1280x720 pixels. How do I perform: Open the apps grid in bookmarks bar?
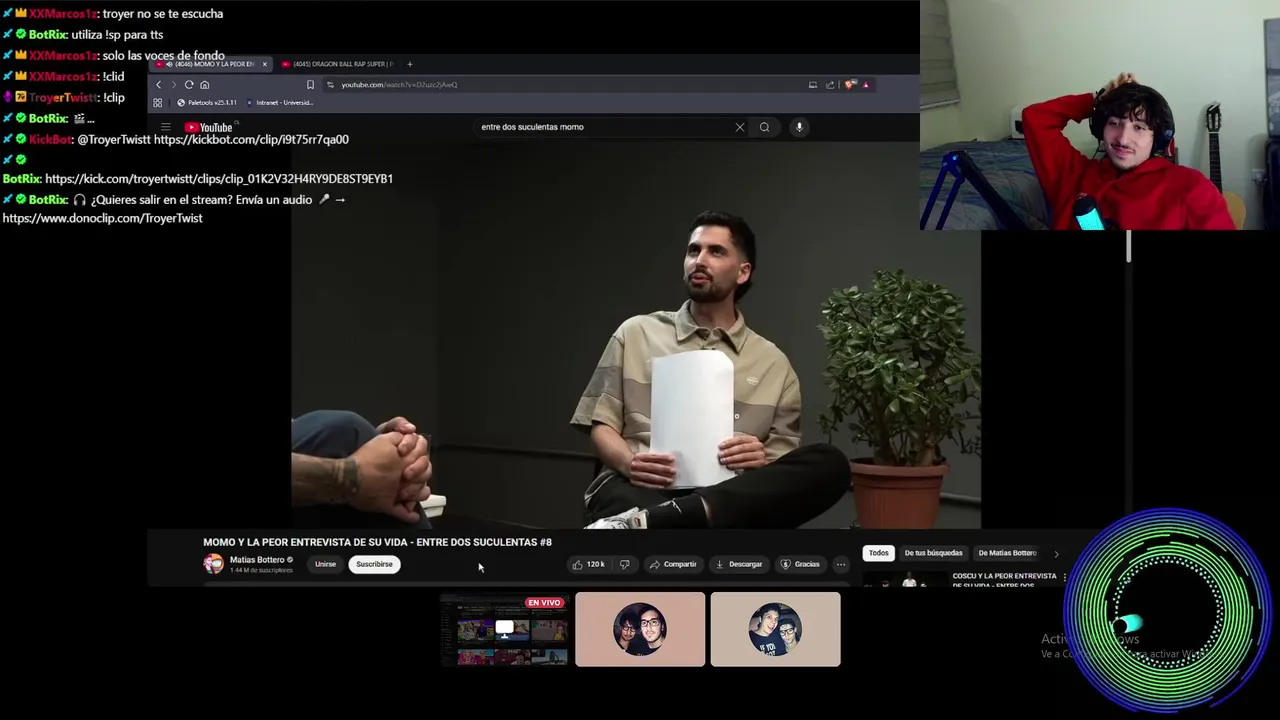coord(157,103)
